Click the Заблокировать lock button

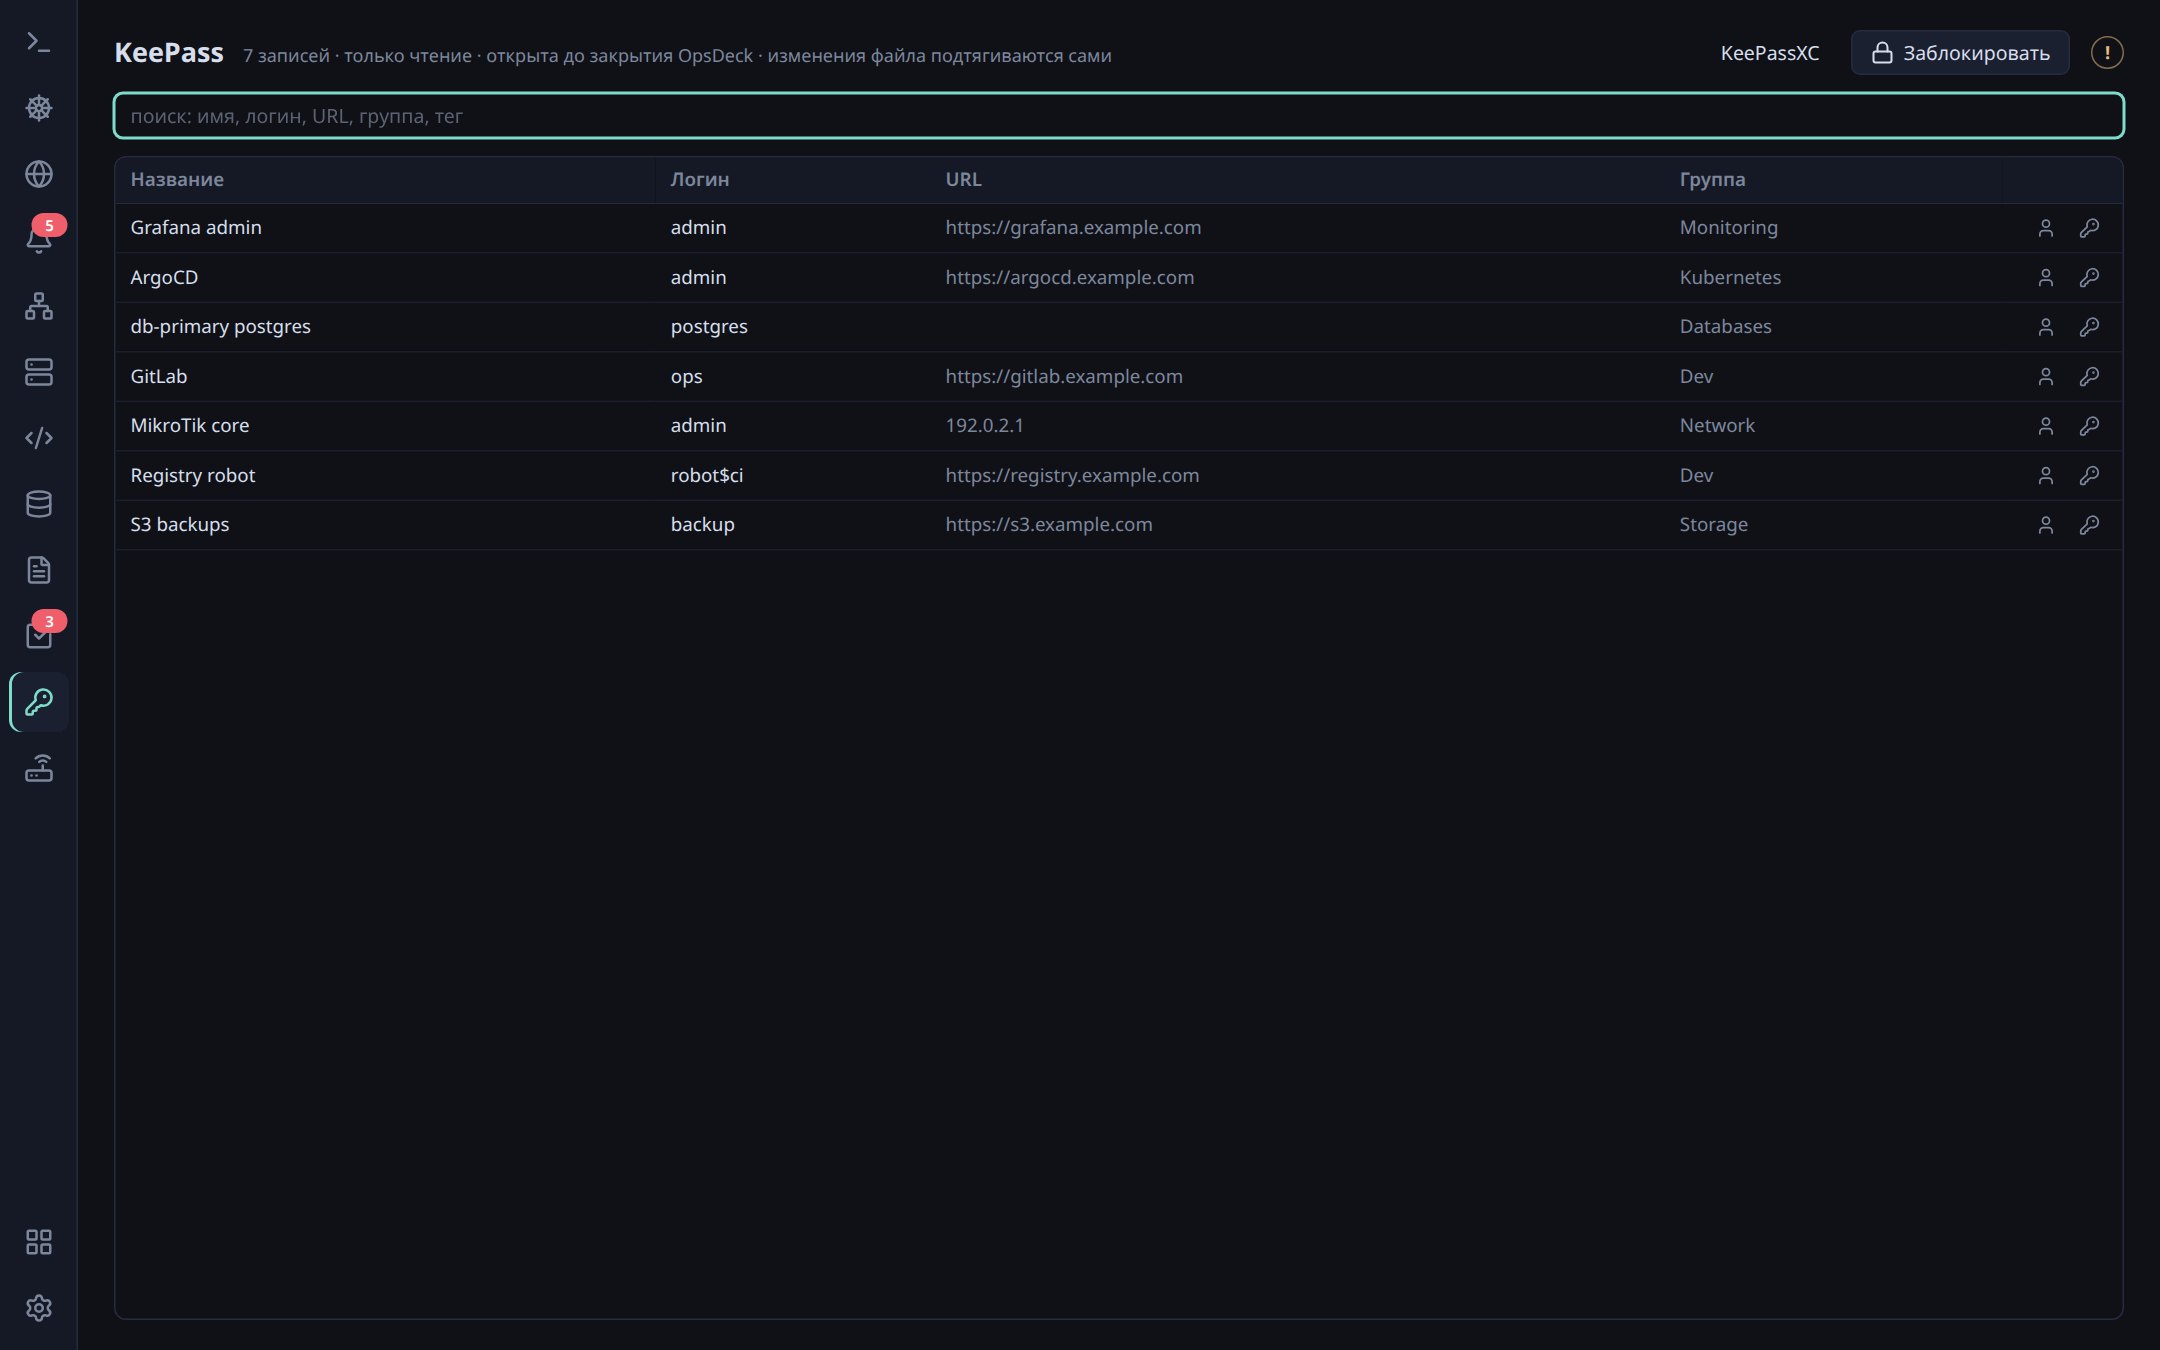pos(1960,53)
